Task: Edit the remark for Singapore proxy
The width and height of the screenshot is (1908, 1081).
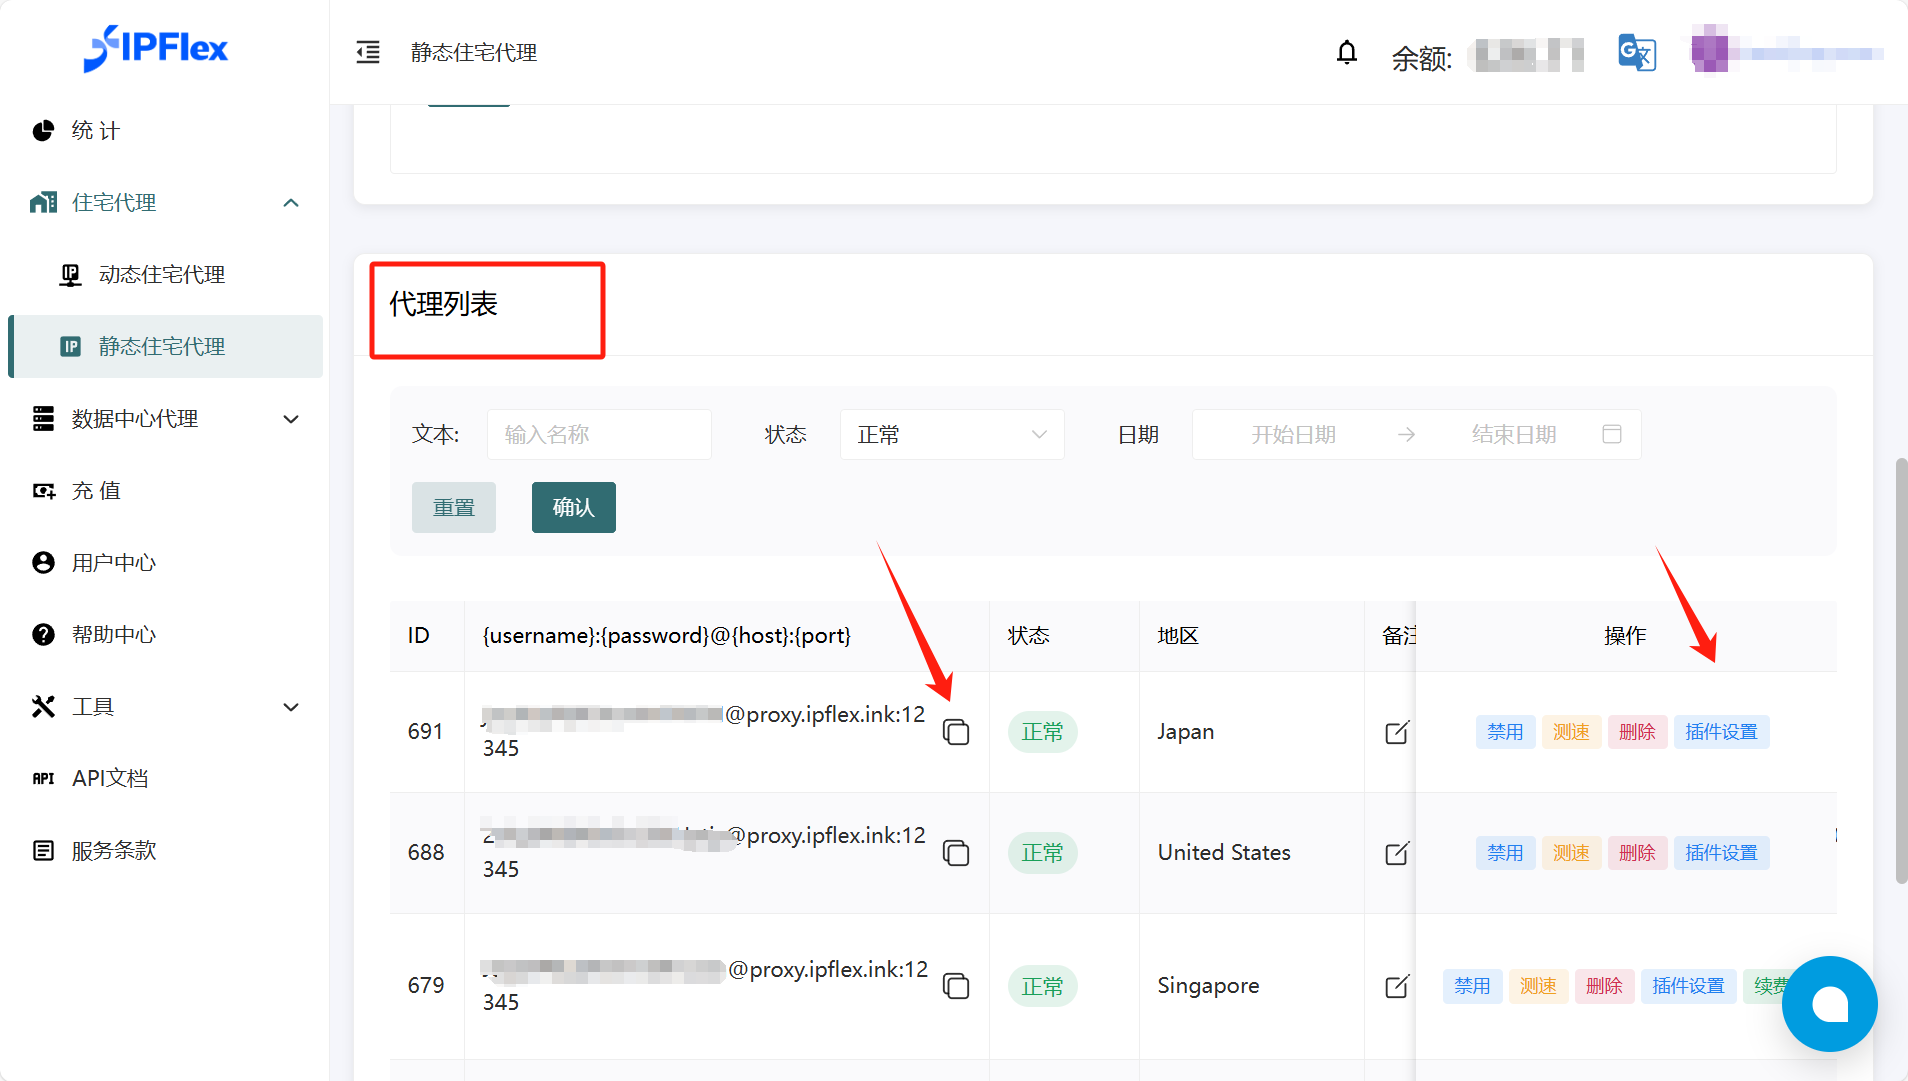Action: tap(1397, 986)
